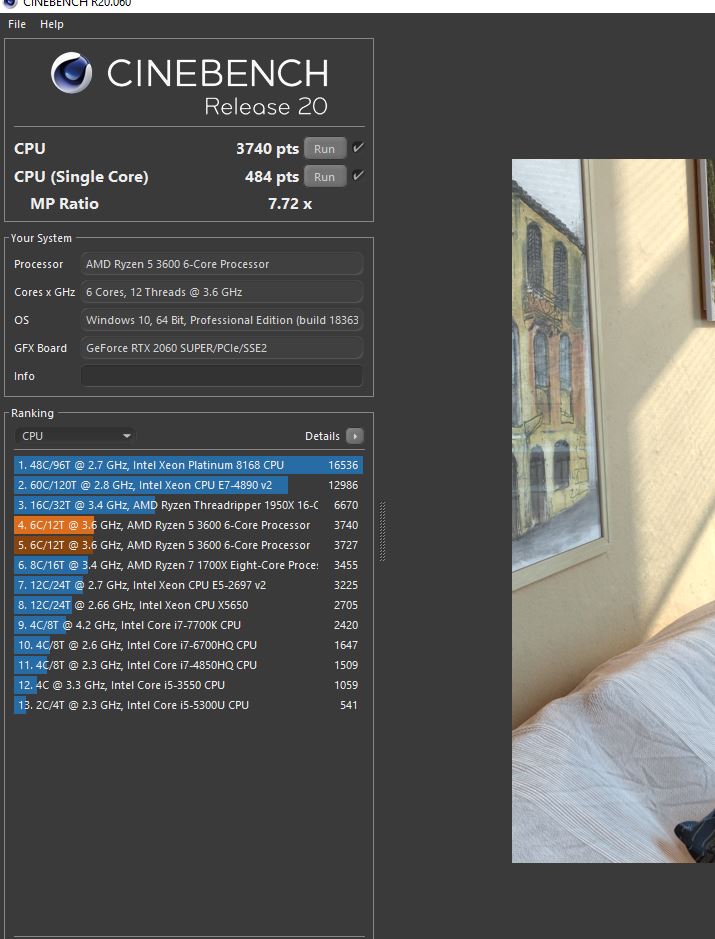
Task: Click the Cores x GHz field
Action: (222, 292)
